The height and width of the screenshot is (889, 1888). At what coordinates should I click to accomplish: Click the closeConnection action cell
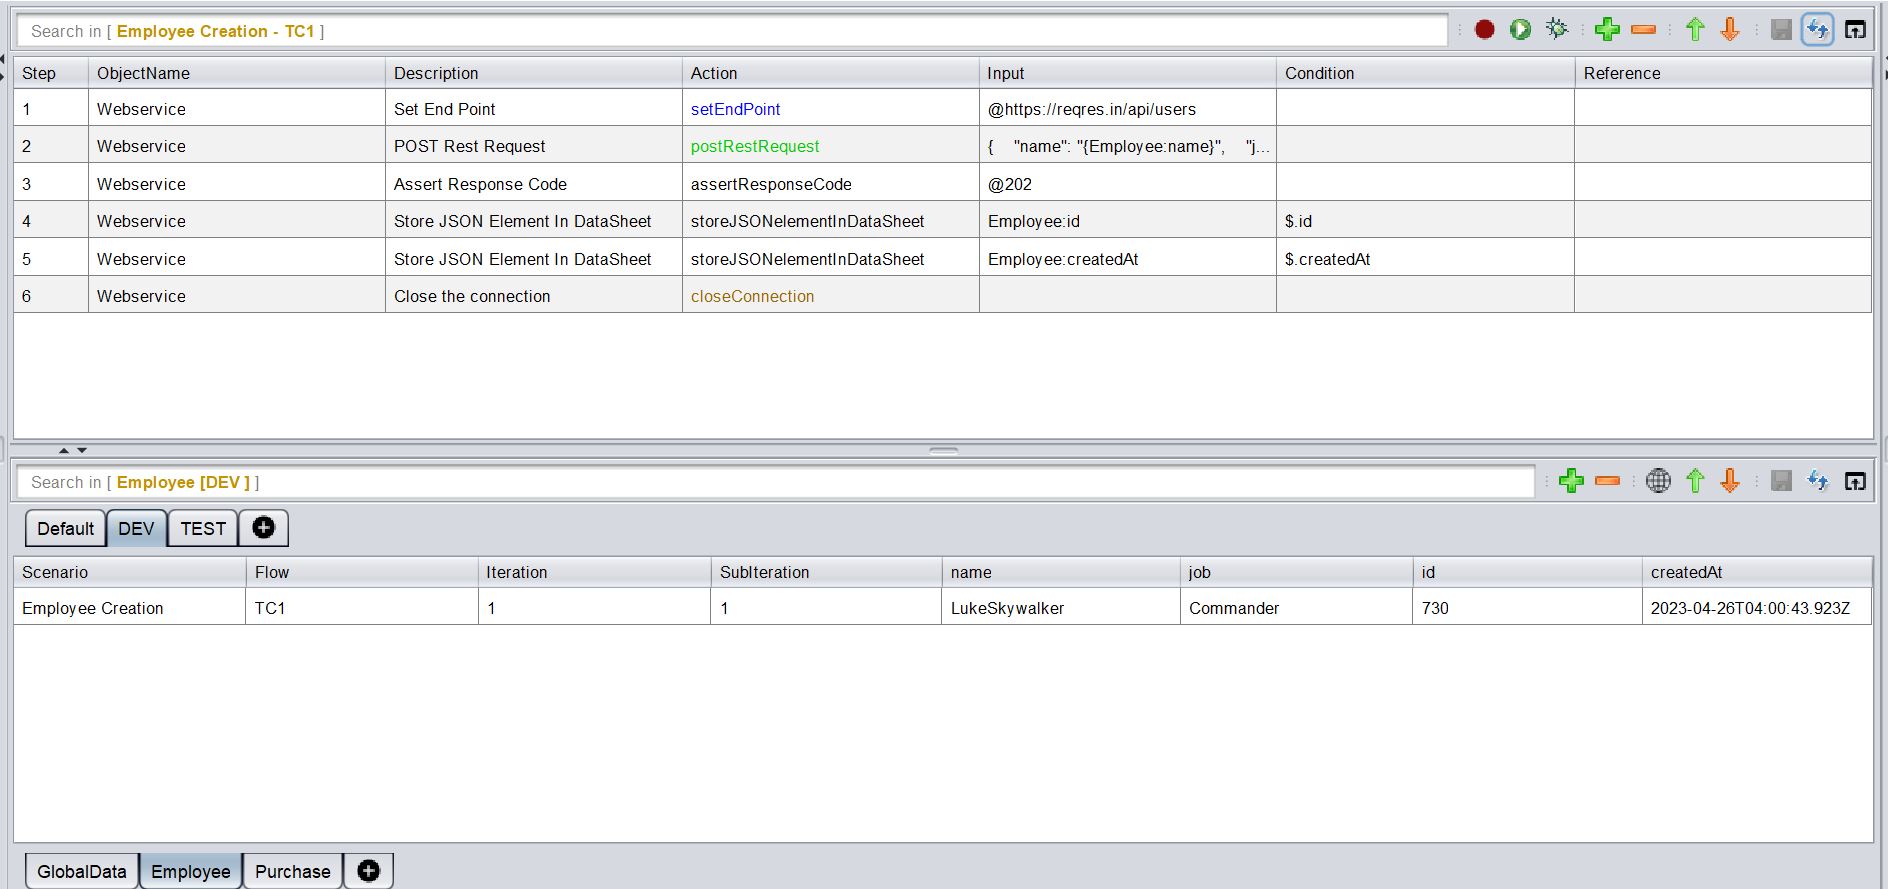[830, 296]
